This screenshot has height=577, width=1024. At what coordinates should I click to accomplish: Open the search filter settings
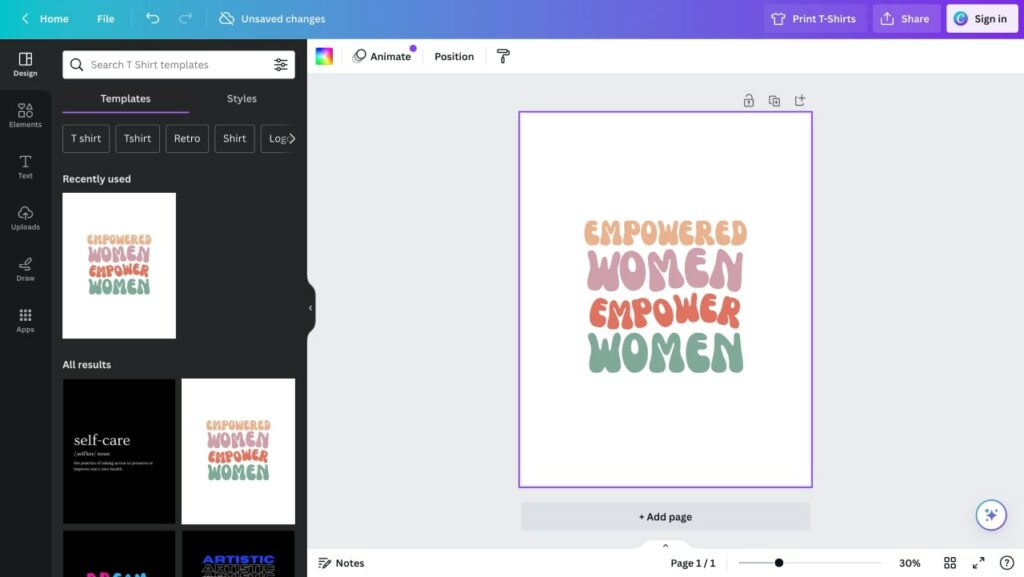click(281, 64)
